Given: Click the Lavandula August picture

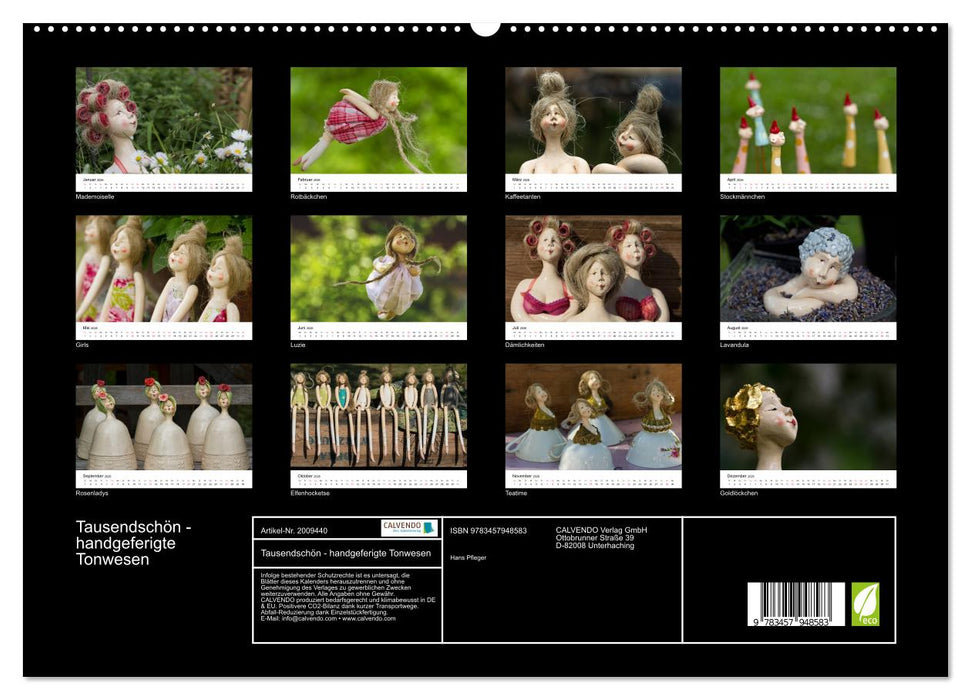Looking at the screenshot, I should pyautogui.click(x=808, y=269).
